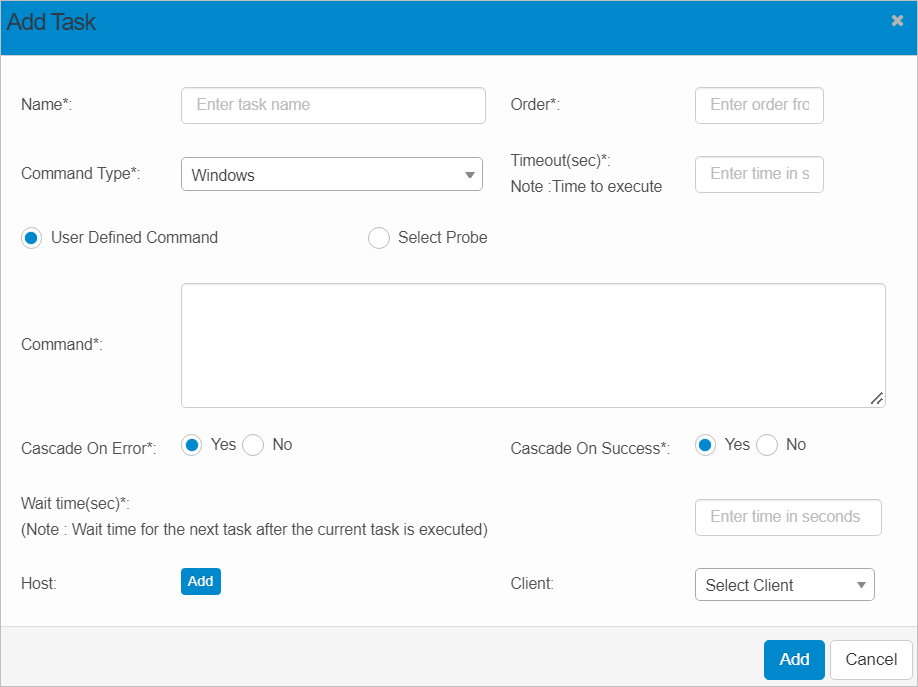
Task: Focus the Wait time seconds field
Action: [787, 517]
